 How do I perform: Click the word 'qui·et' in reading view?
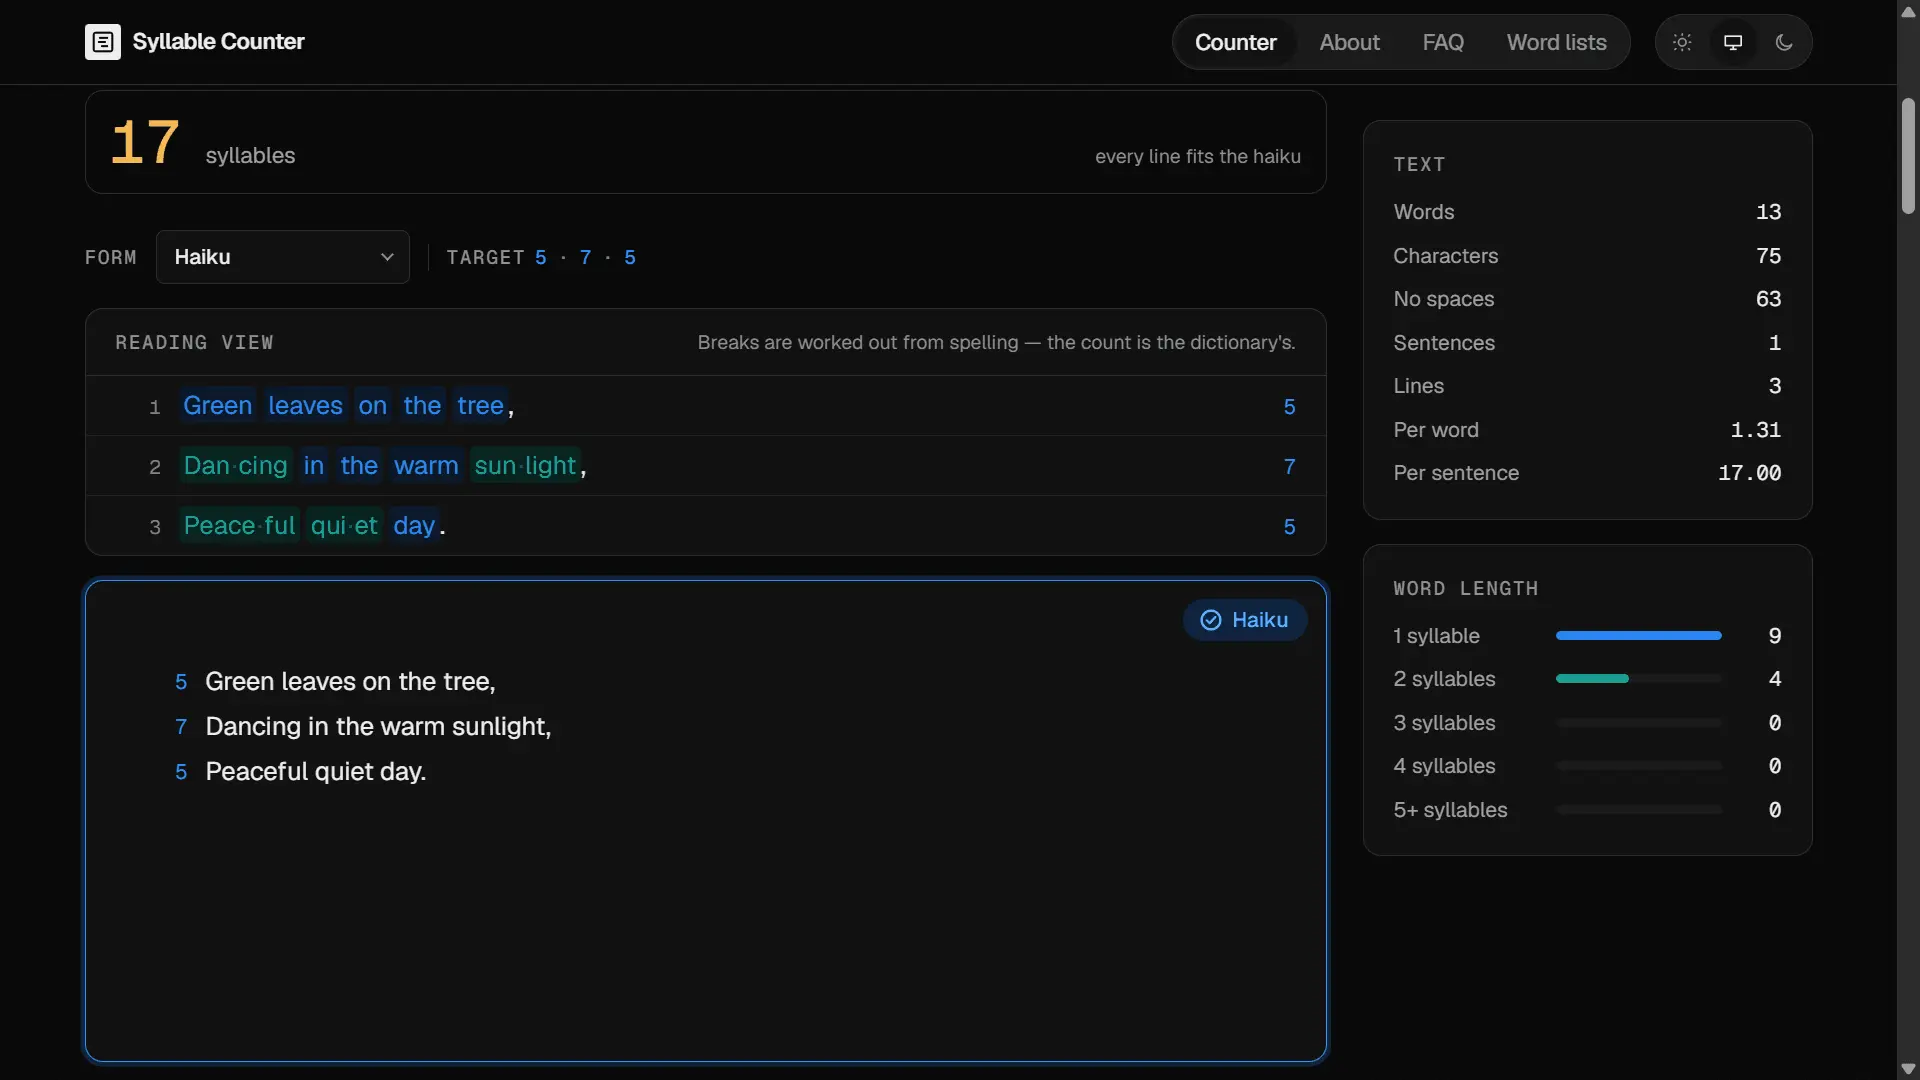[344, 526]
